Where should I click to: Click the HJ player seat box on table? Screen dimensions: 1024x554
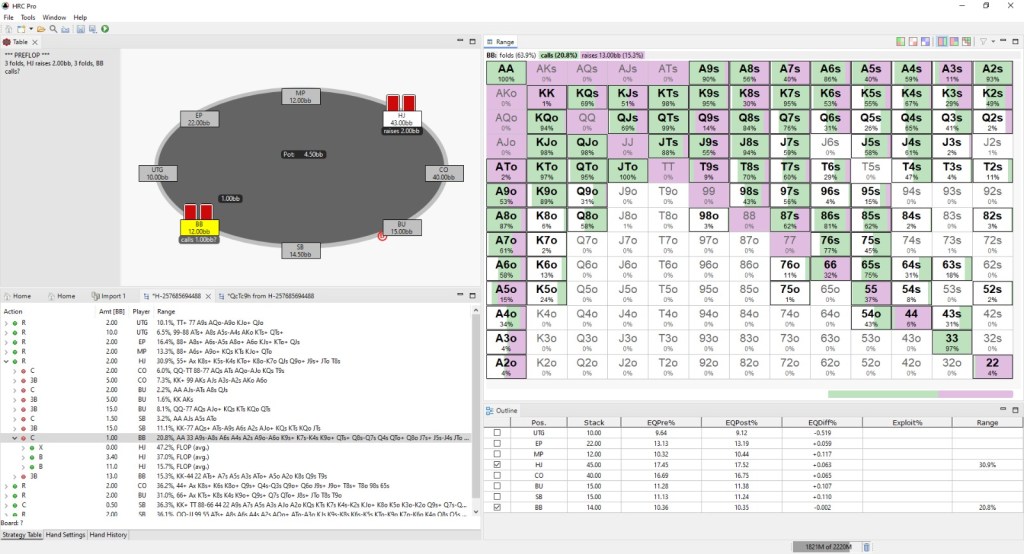401,120
